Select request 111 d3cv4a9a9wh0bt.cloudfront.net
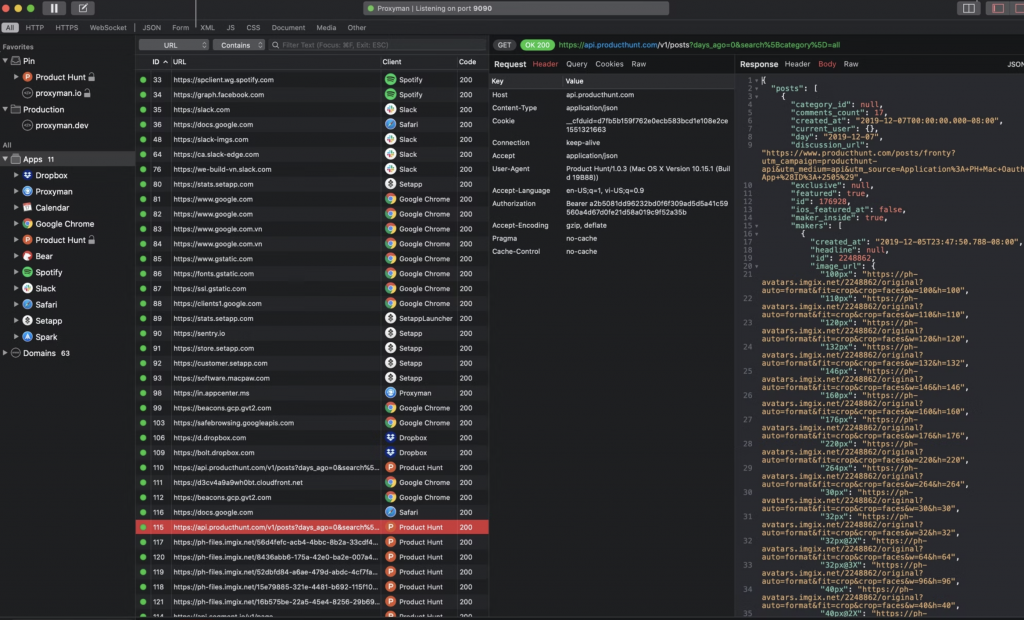The image size is (1024, 620). 312,482
